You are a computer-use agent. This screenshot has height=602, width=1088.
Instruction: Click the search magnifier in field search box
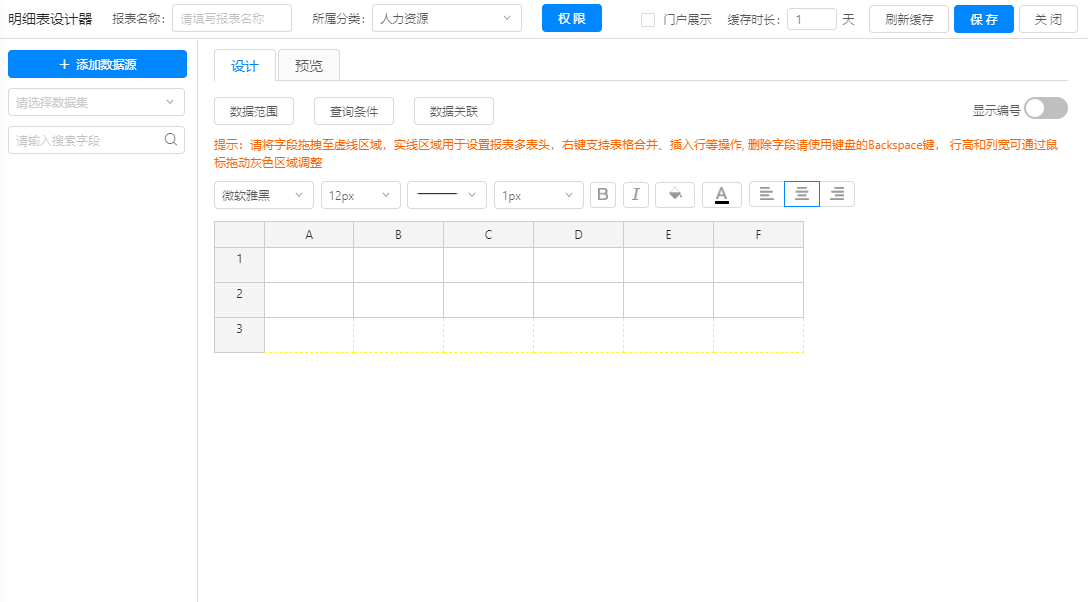coord(171,140)
